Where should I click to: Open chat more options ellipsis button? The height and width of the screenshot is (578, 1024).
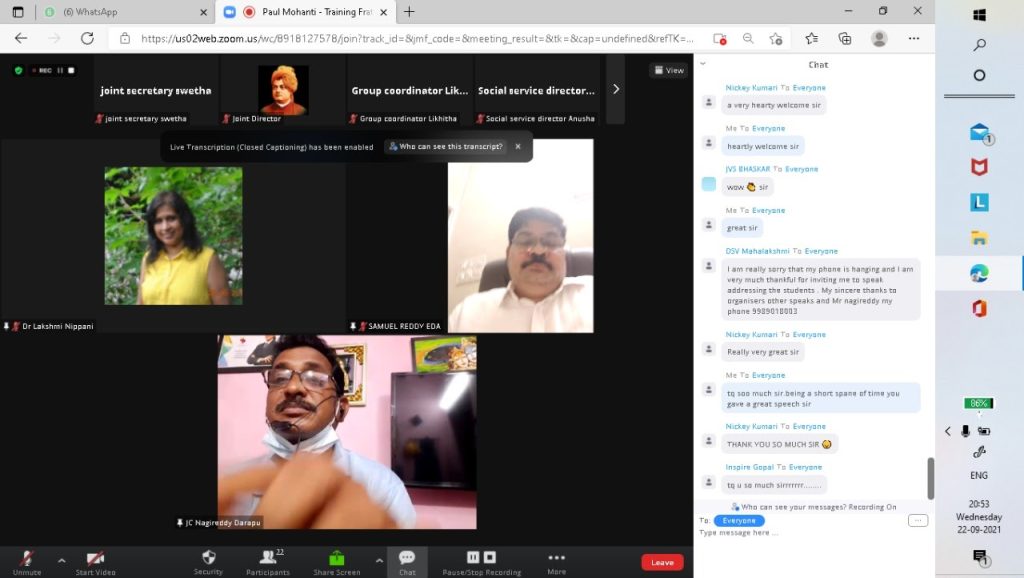917,520
